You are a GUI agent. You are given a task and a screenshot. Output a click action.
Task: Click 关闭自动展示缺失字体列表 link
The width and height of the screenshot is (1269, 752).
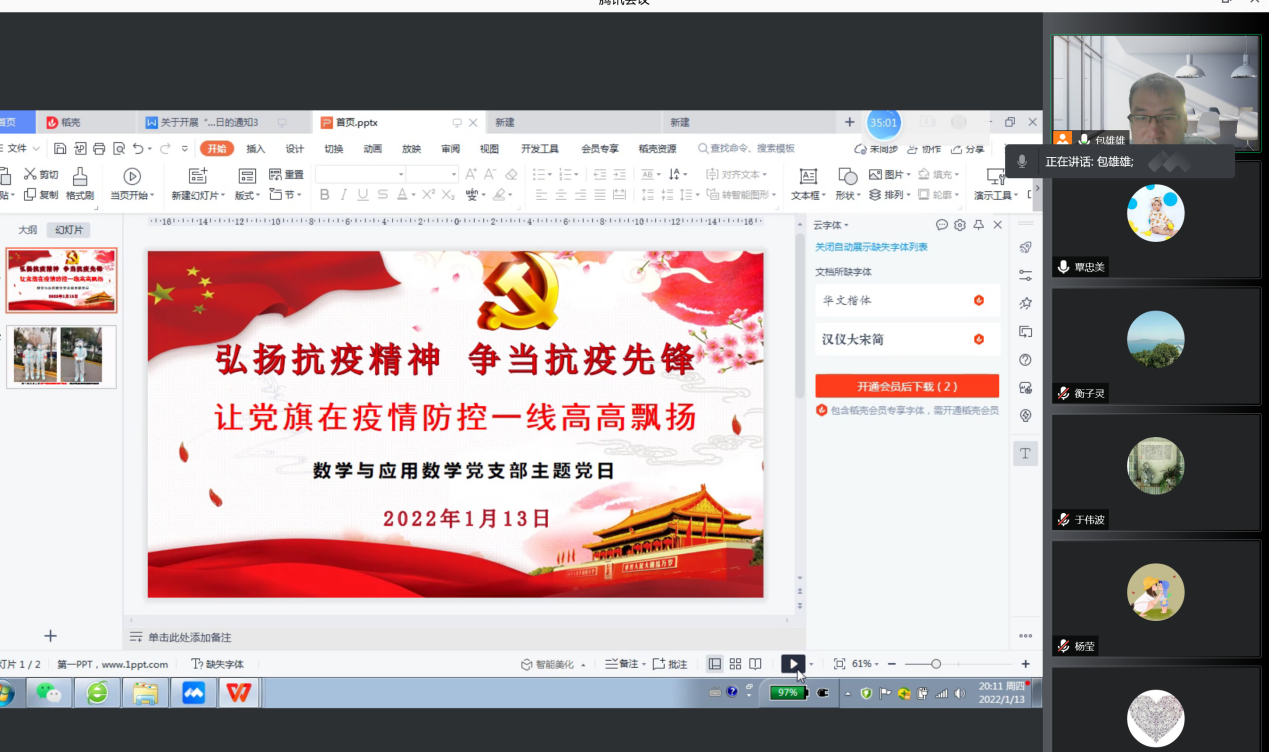click(871, 247)
